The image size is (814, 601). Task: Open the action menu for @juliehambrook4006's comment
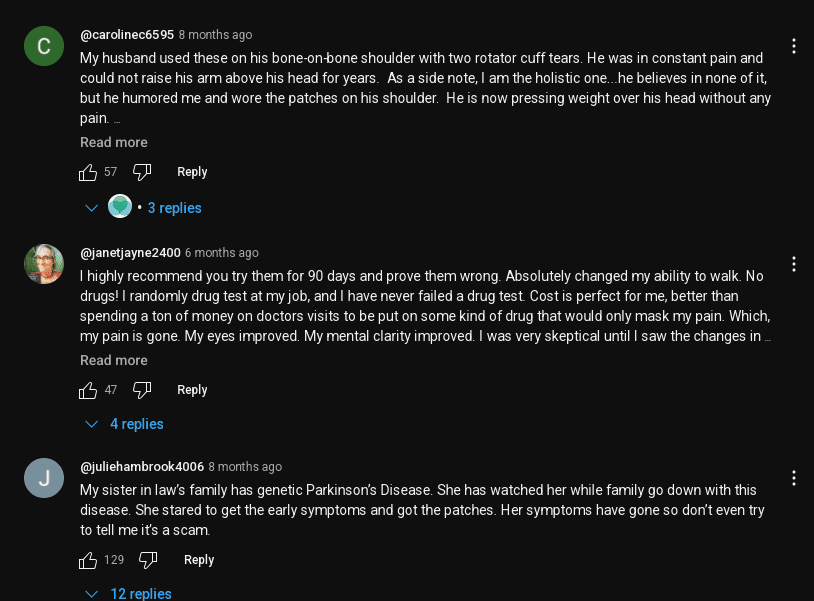pyautogui.click(x=793, y=478)
